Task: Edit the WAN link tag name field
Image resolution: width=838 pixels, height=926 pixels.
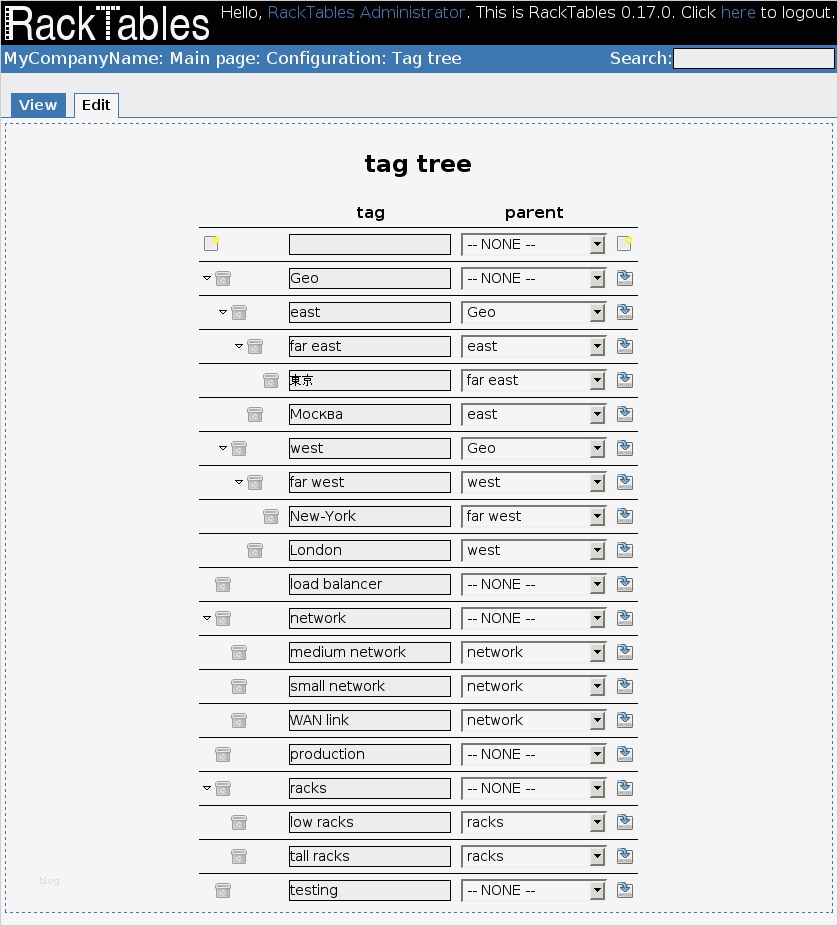Action: tap(370, 720)
